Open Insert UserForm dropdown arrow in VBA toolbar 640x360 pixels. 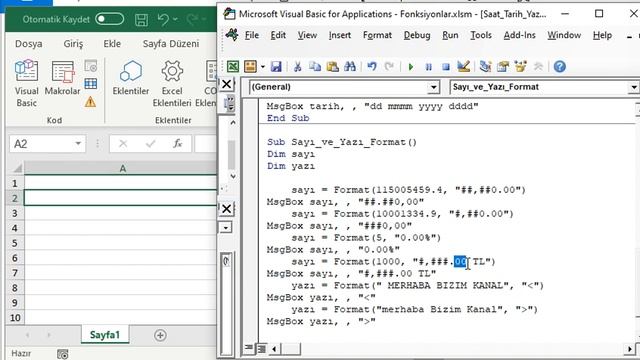262,67
